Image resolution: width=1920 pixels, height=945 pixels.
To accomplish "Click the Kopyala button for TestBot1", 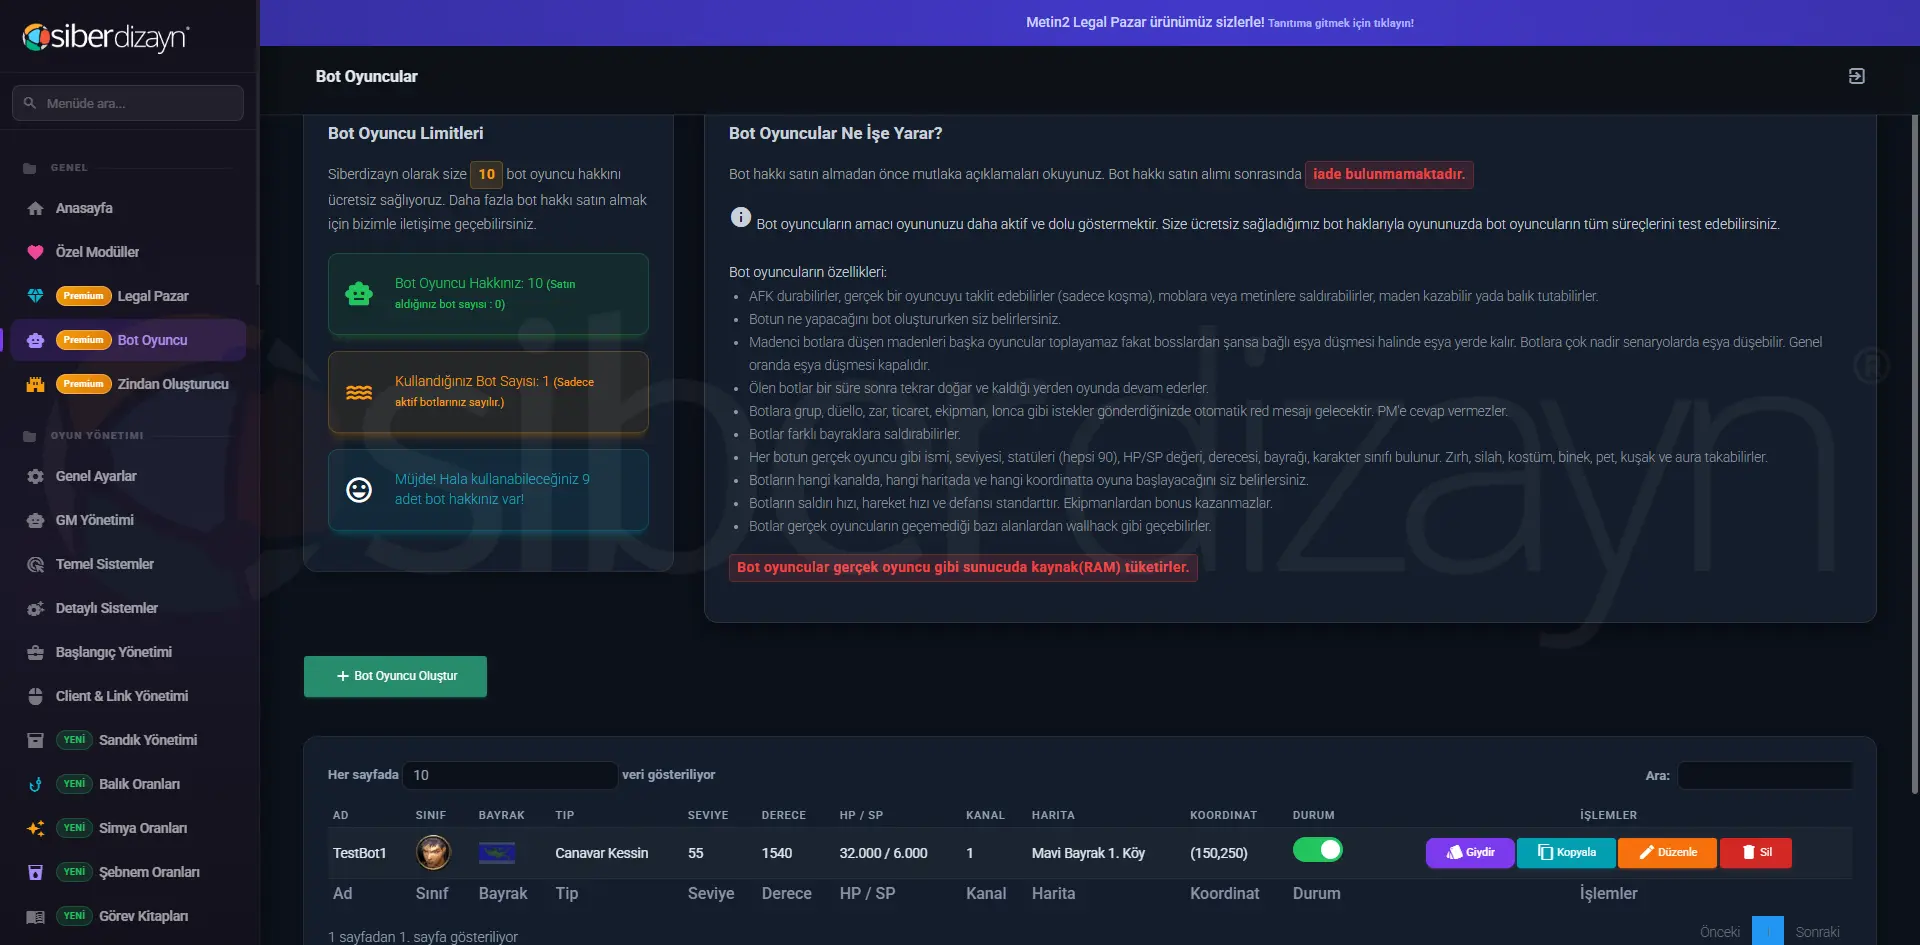I will coord(1566,853).
